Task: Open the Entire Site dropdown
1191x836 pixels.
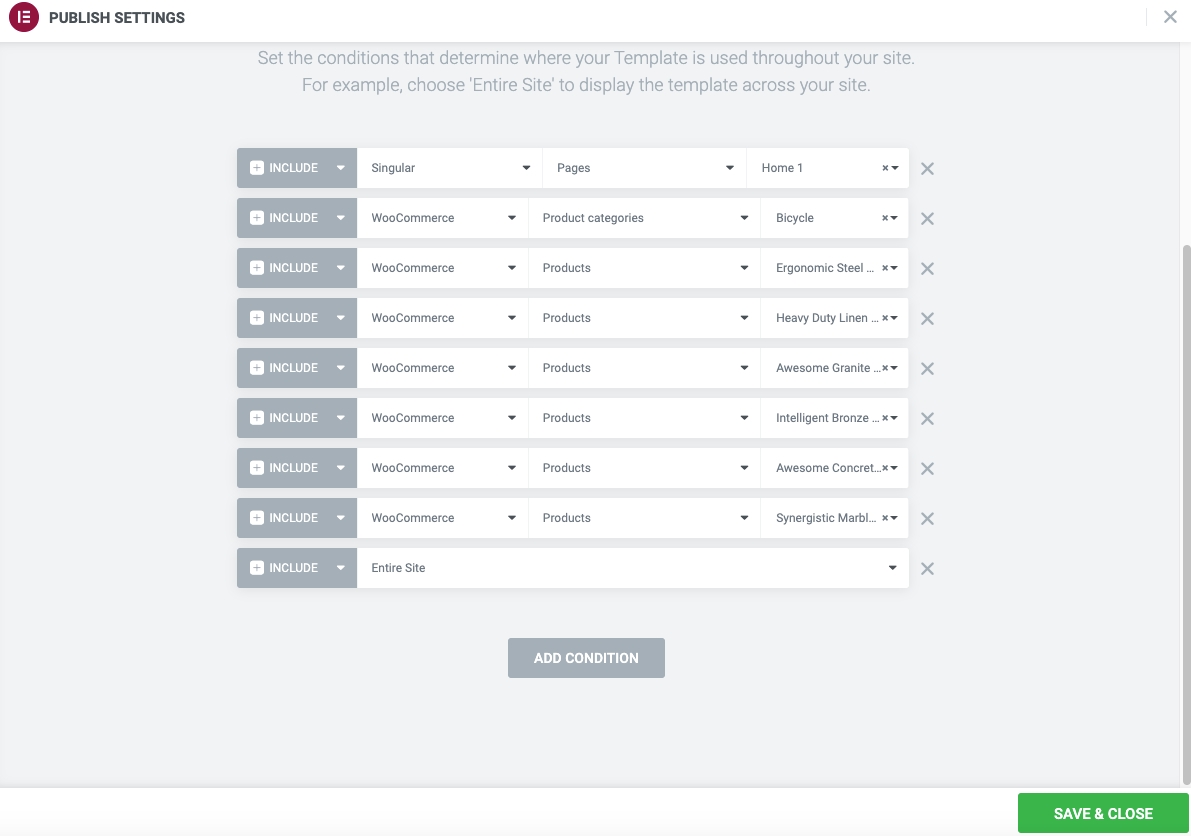Action: click(x=632, y=568)
